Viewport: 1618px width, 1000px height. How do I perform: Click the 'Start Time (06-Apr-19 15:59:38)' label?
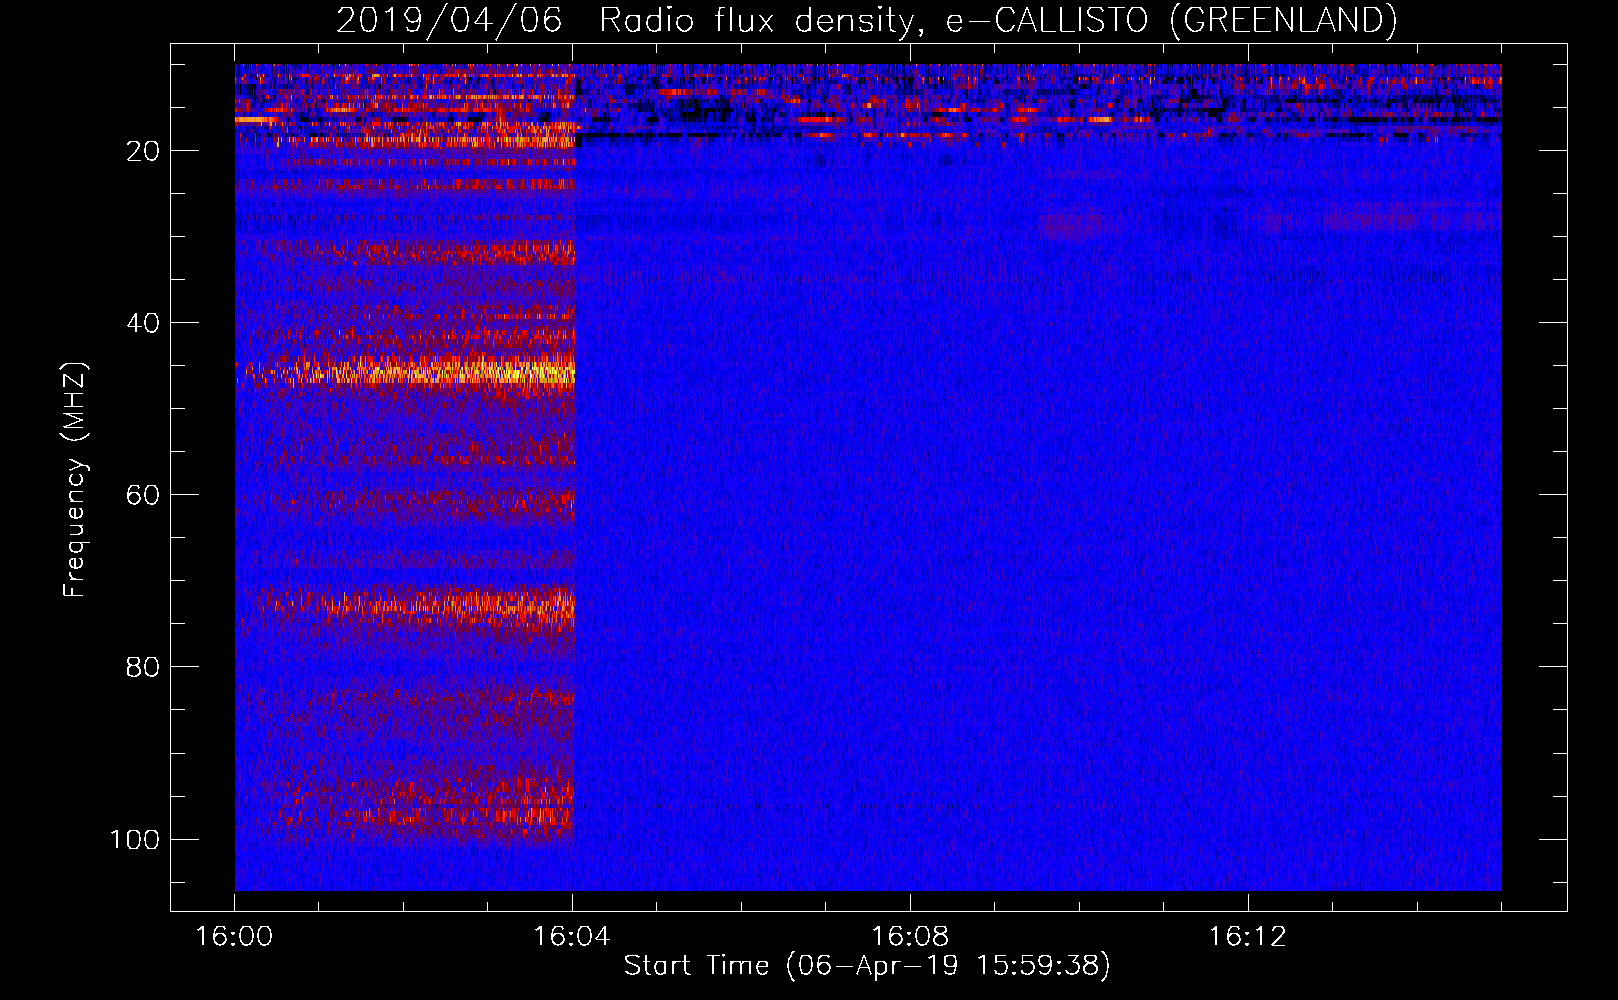867,966
